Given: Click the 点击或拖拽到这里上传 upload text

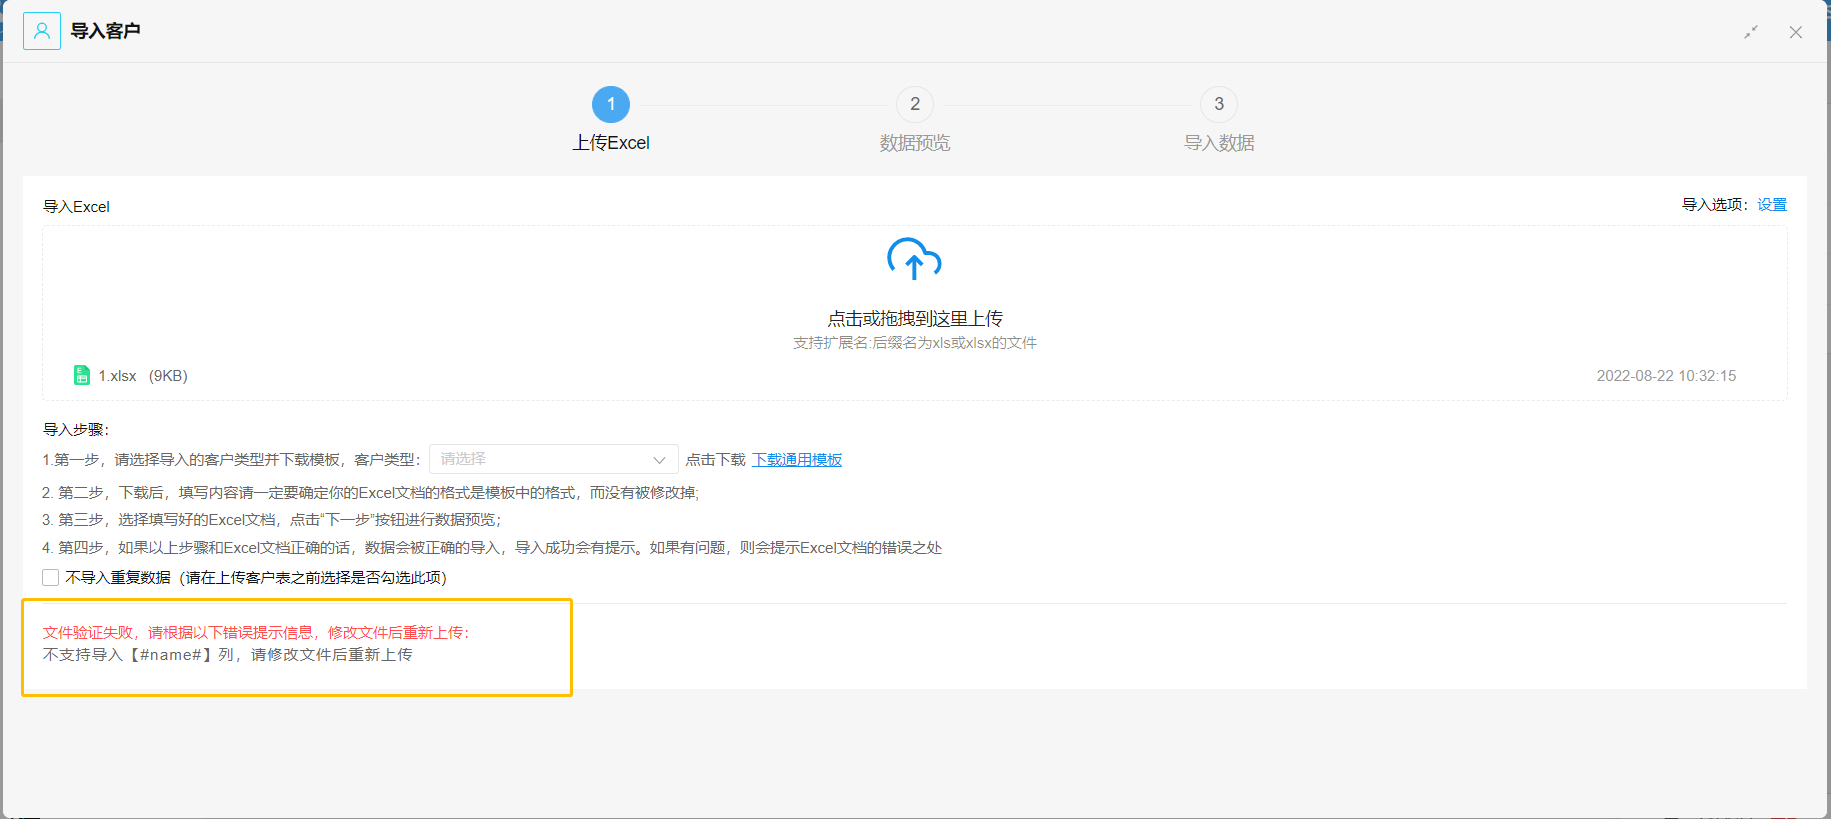Looking at the screenshot, I should (914, 318).
